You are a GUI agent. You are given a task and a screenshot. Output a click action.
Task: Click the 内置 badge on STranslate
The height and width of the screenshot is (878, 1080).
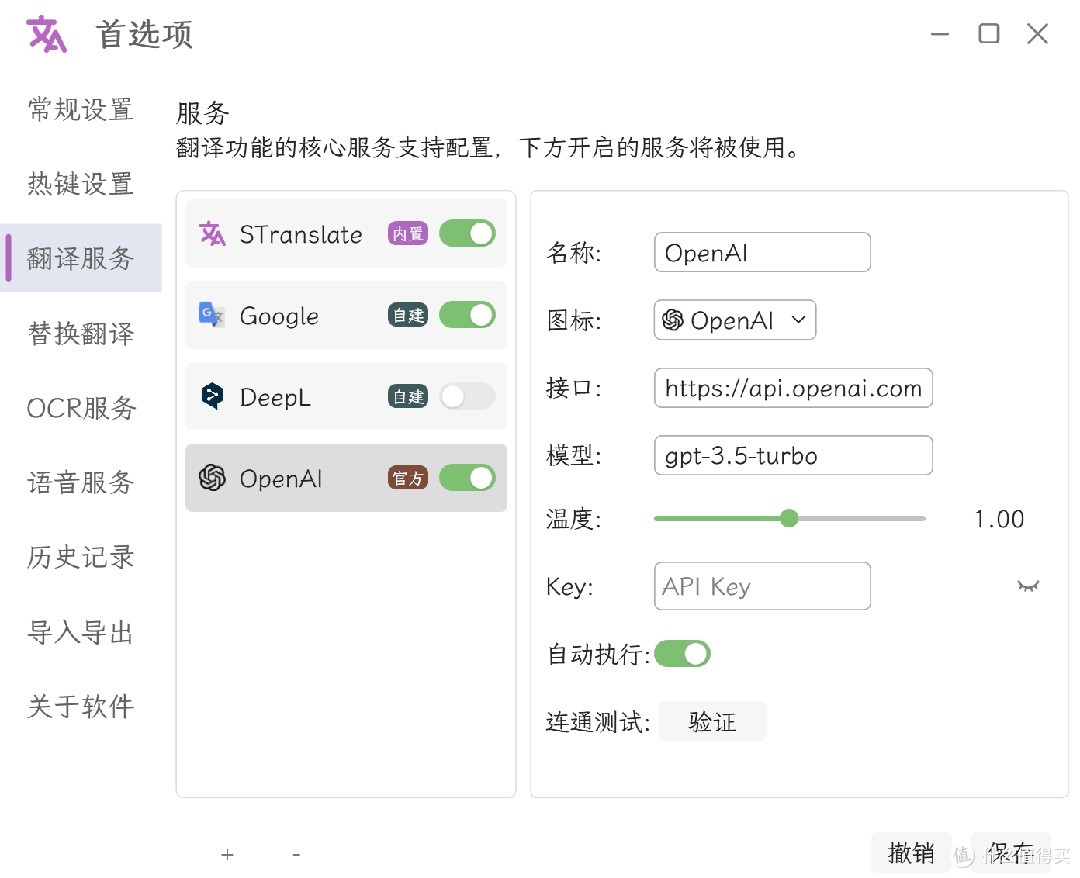coord(408,233)
